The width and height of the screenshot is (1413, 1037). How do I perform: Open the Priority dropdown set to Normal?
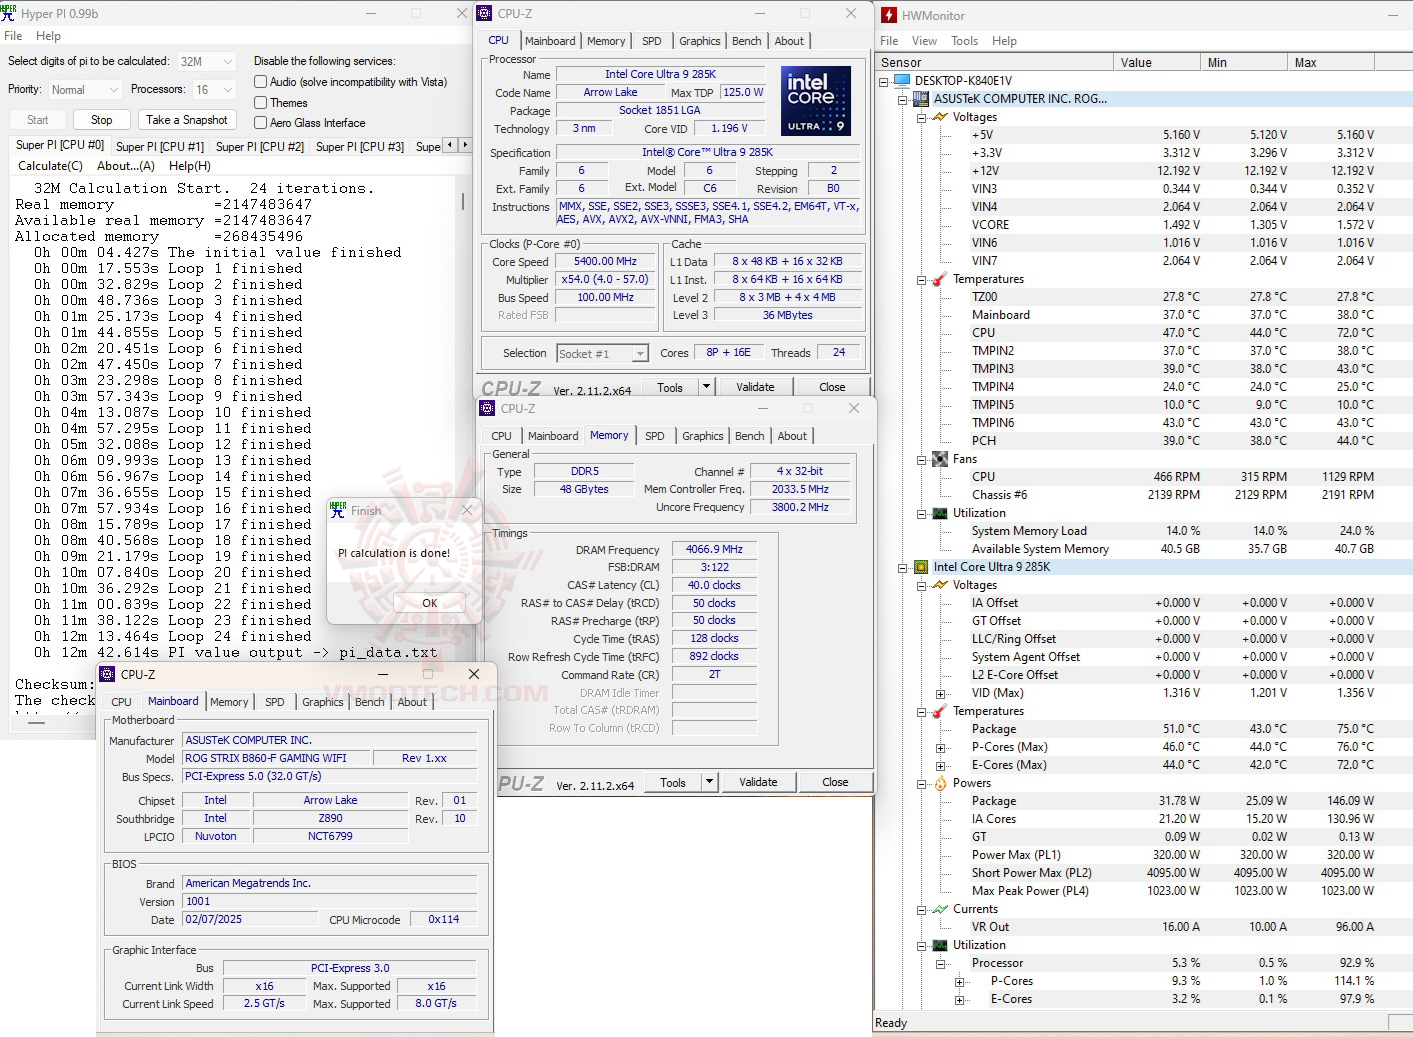coord(85,90)
